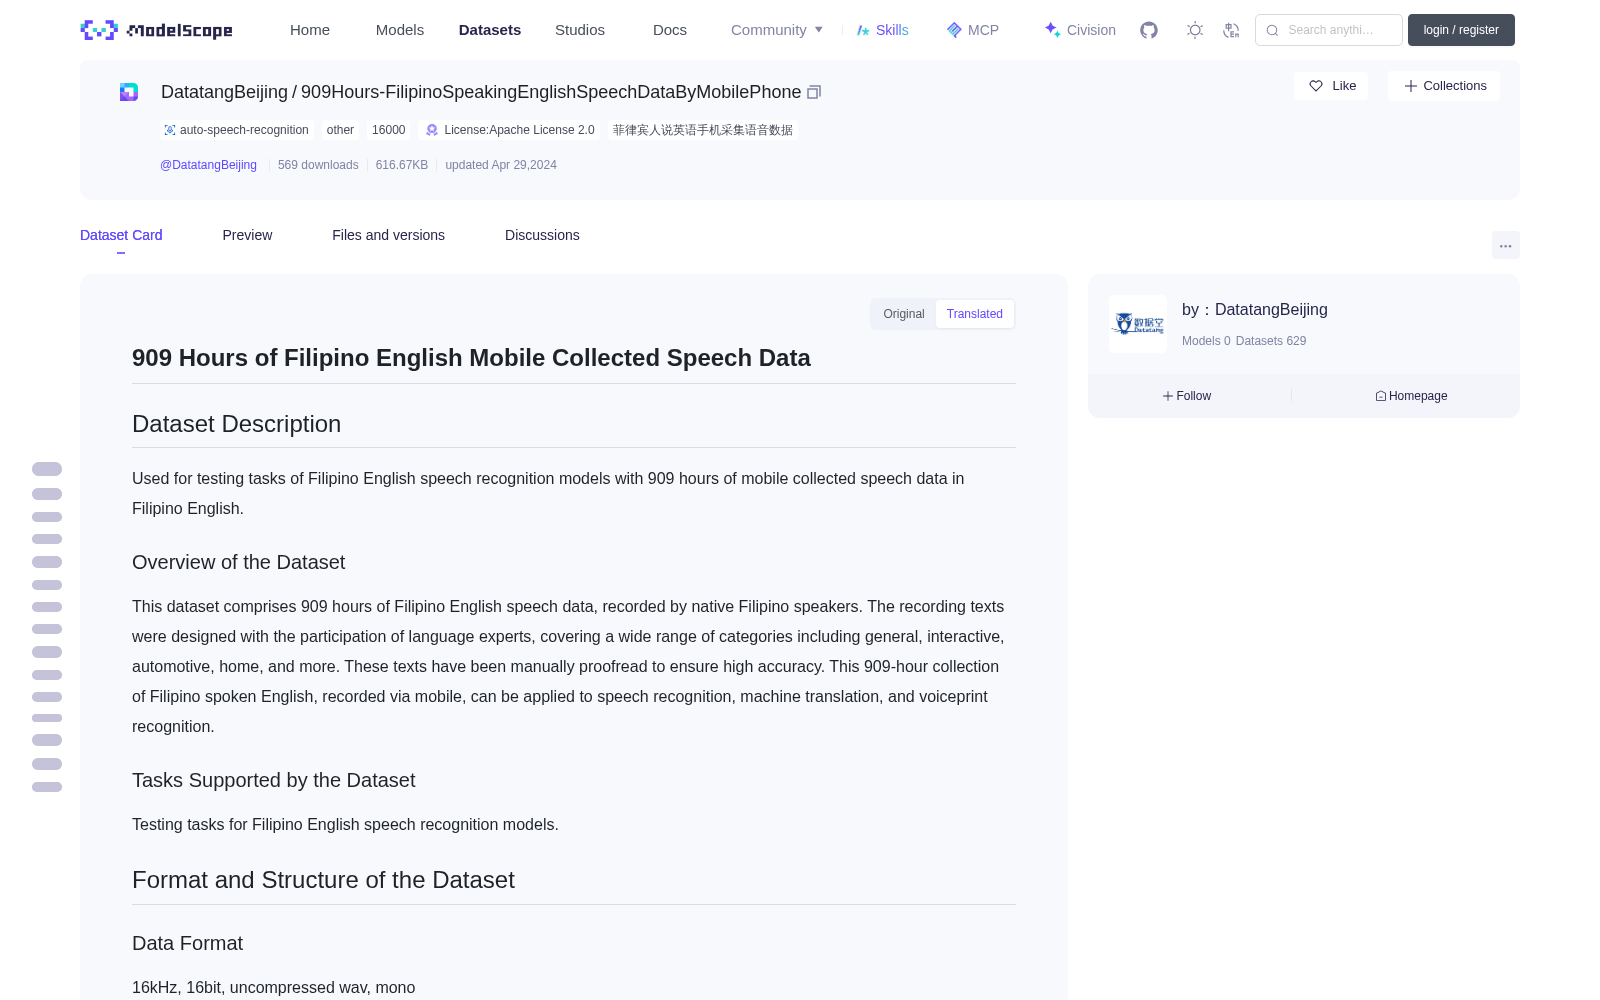The height and width of the screenshot is (1000, 1600).
Task: Click the license badge icon
Action: (x=432, y=130)
